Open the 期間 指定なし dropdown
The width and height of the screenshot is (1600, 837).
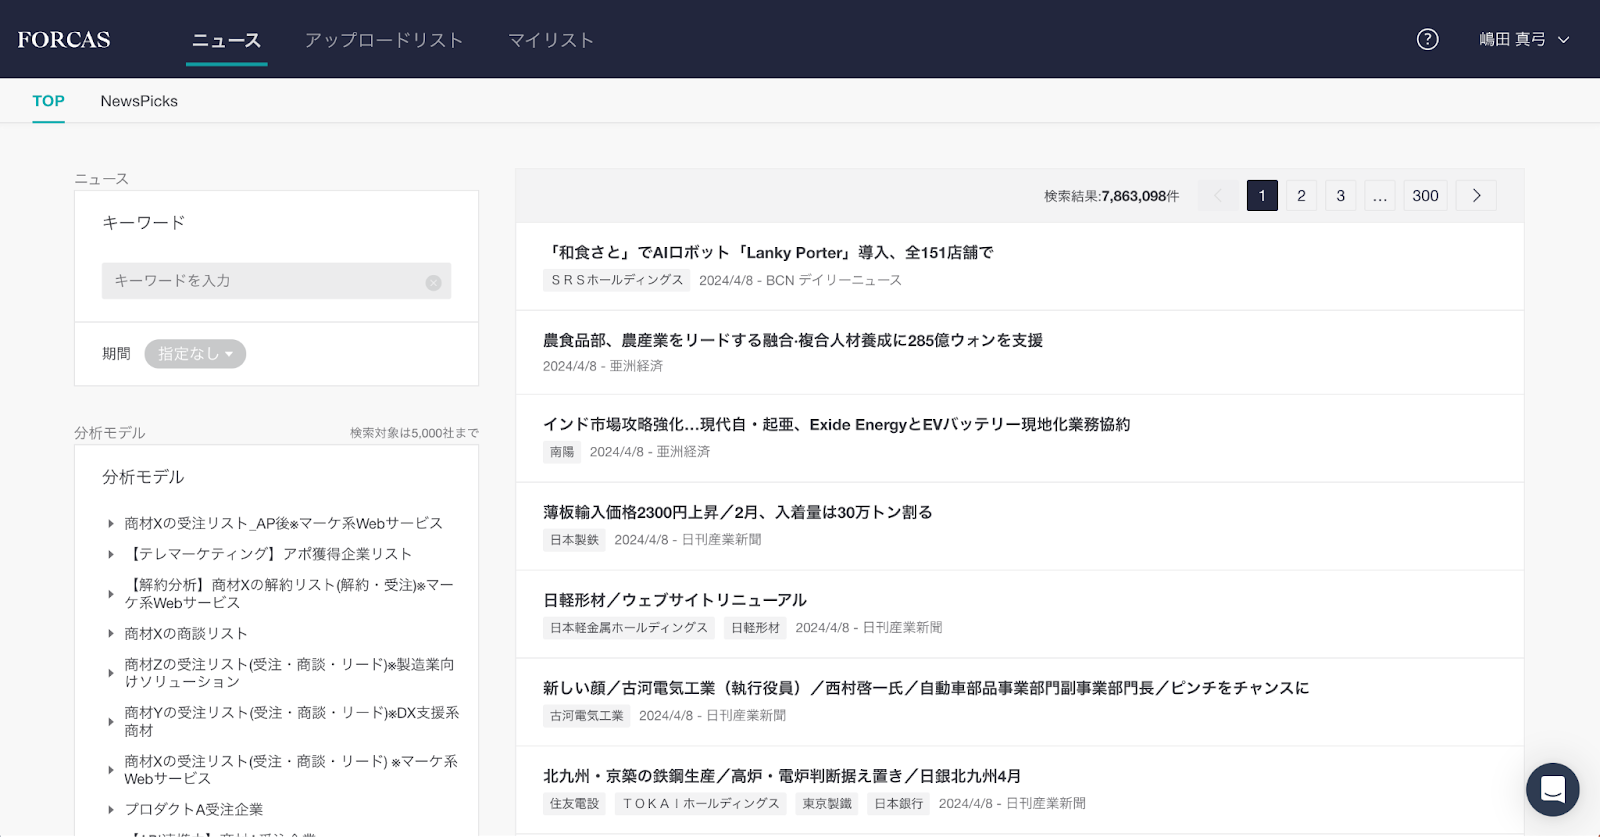[195, 354]
